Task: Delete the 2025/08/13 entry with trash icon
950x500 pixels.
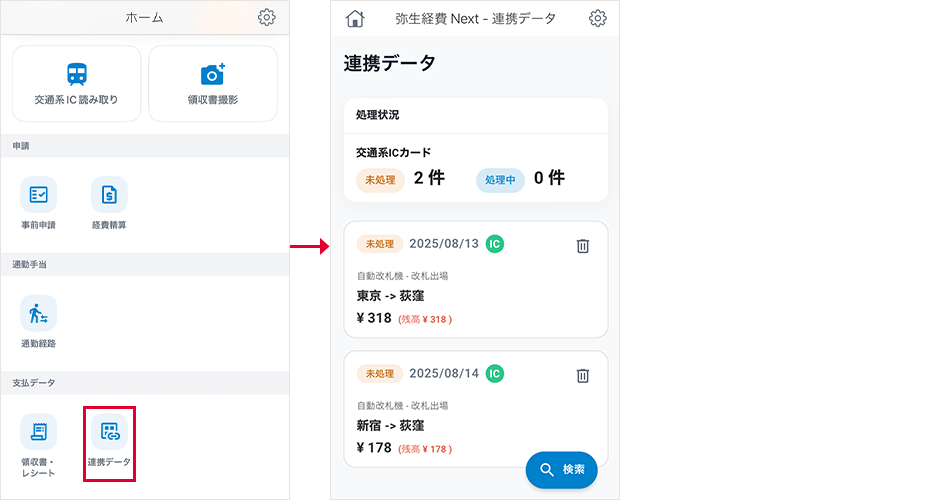Action: click(x=583, y=246)
